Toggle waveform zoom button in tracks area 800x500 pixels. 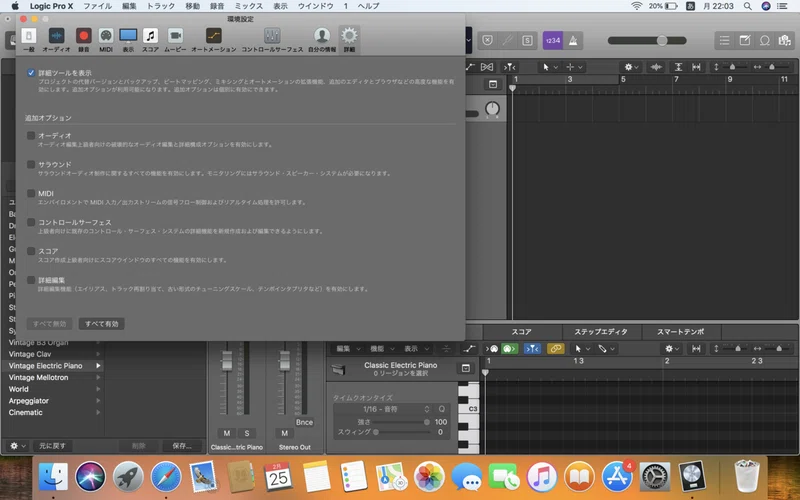click(656, 67)
